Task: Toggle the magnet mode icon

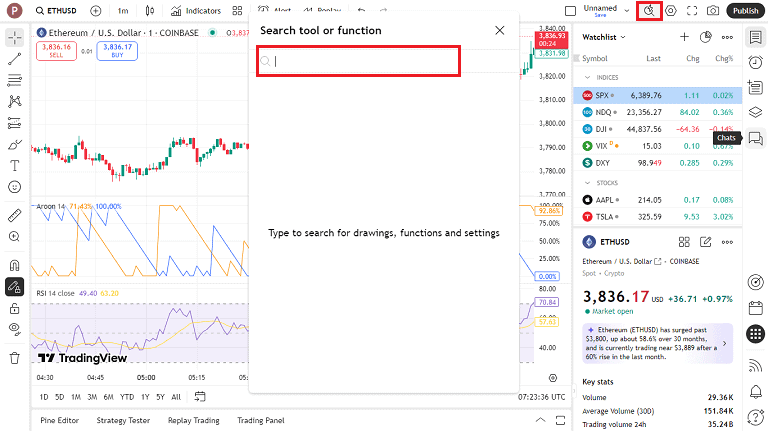Action: [15, 265]
